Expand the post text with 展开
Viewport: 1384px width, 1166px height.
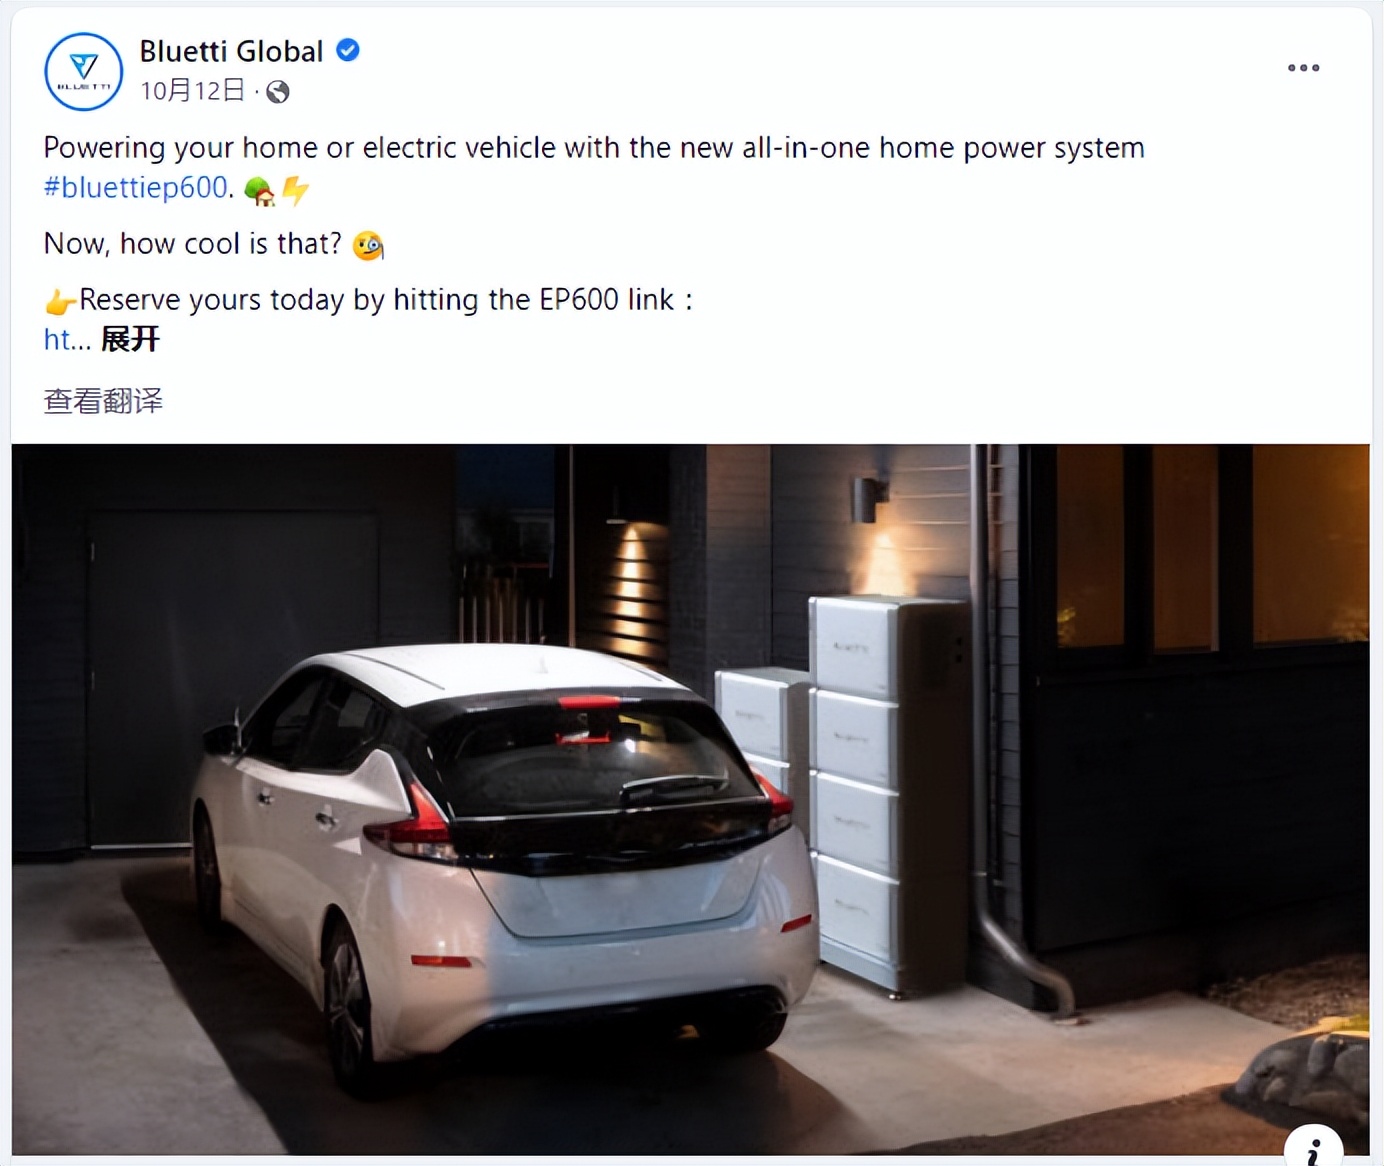point(130,339)
